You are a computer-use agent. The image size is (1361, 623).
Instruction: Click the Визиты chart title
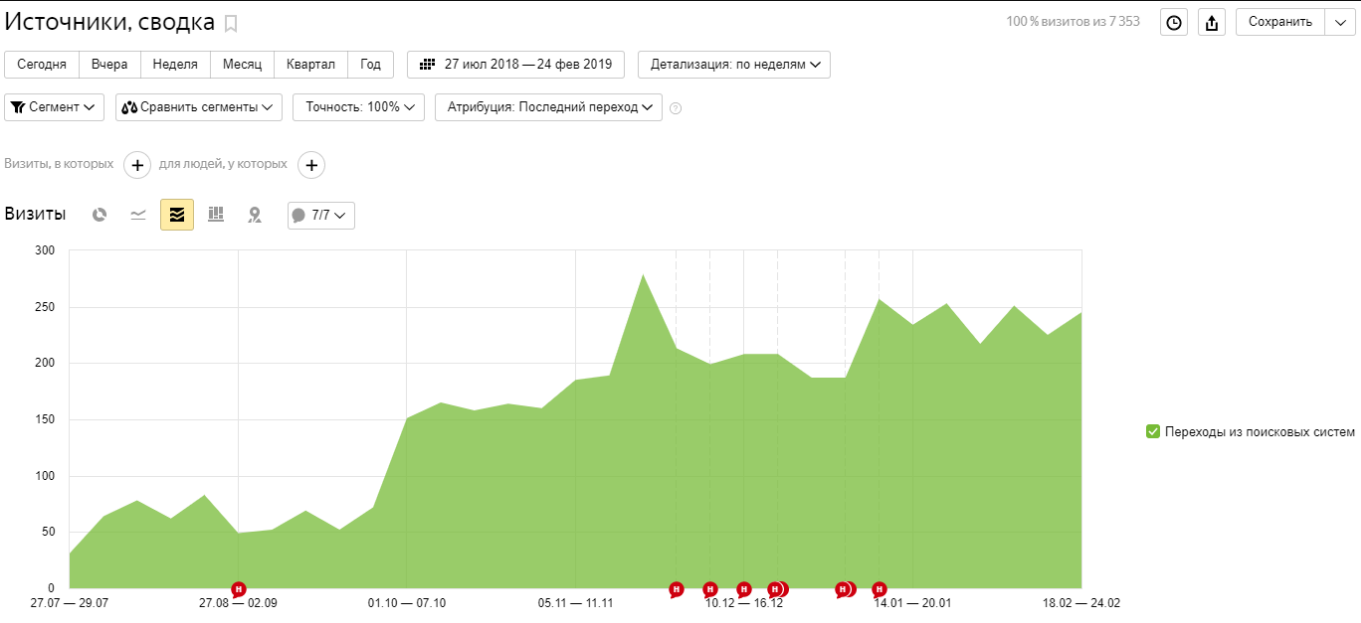click(35, 214)
